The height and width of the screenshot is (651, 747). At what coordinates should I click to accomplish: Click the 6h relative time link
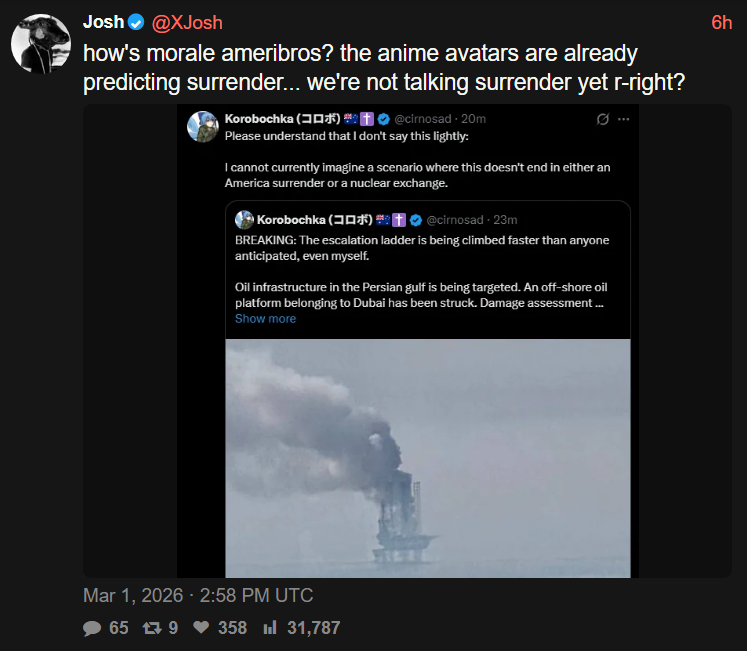[721, 23]
